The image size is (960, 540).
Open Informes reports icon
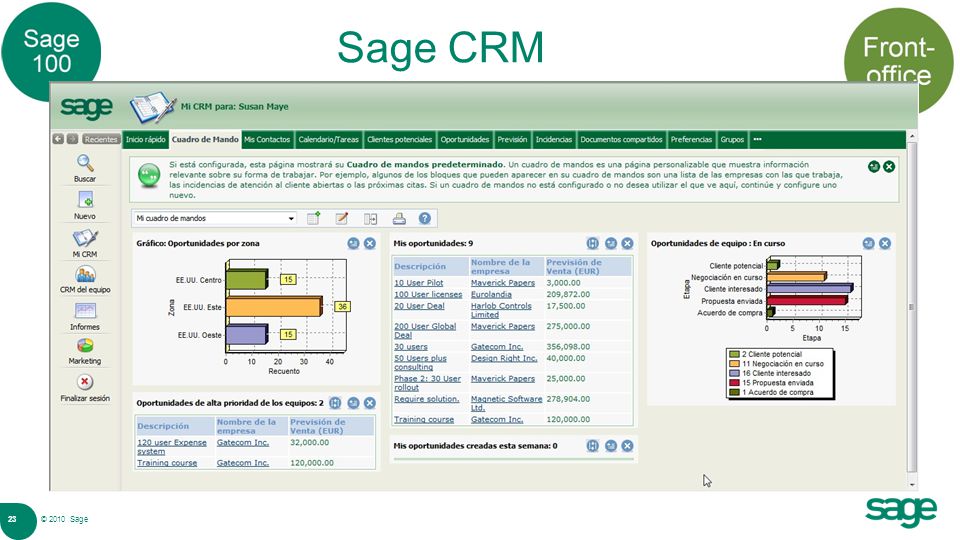click(85, 311)
